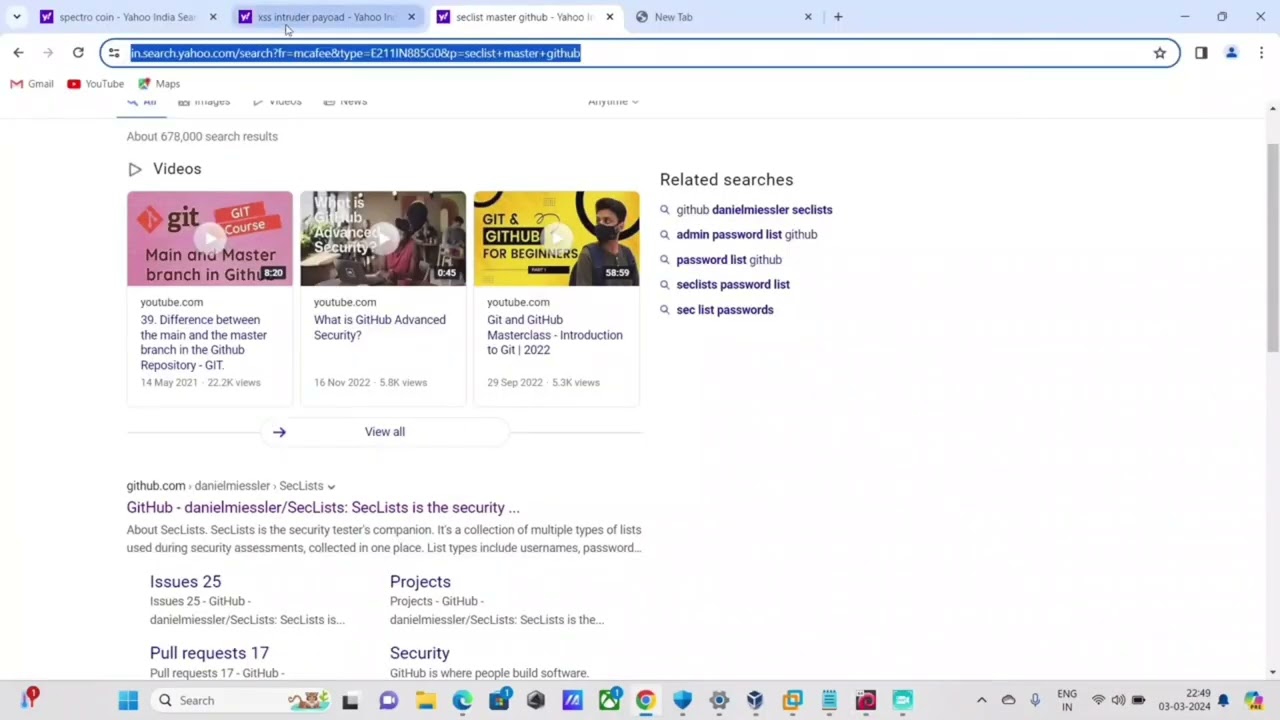The image size is (1280, 720).
Task: Open the tab search dropdown arrow
Action: click(17, 17)
